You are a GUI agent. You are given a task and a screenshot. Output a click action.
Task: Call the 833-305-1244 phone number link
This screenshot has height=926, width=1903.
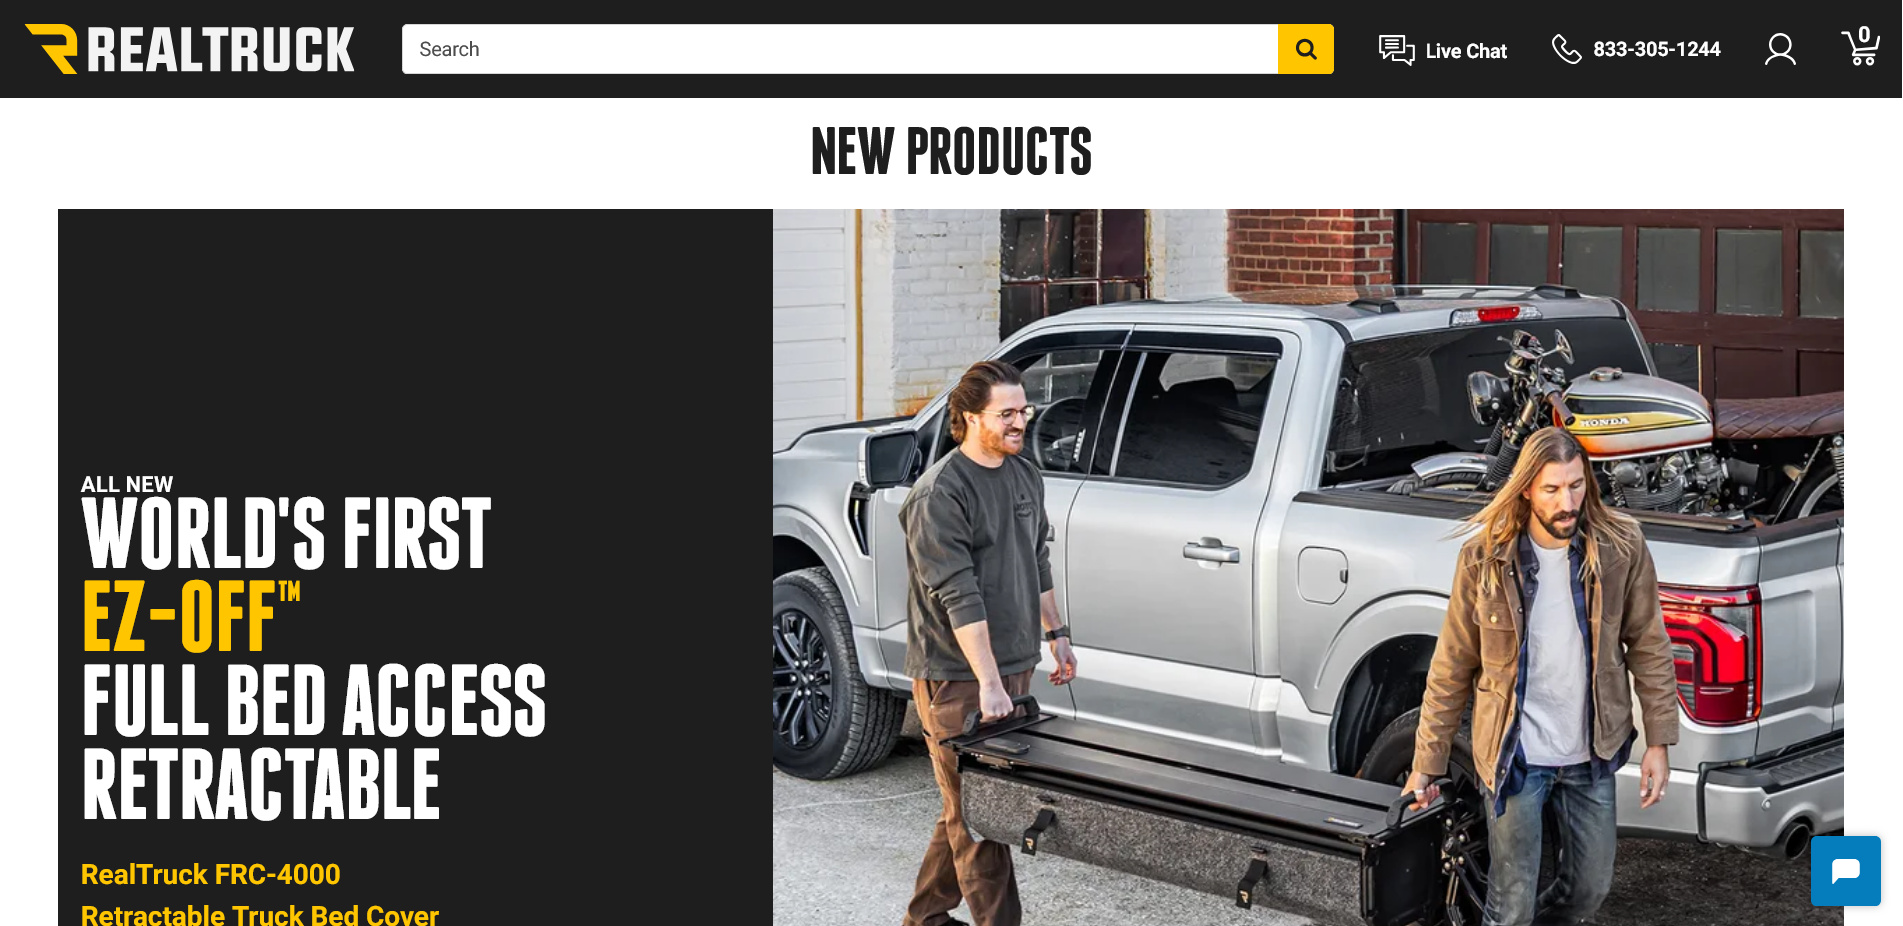(1656, 49)
